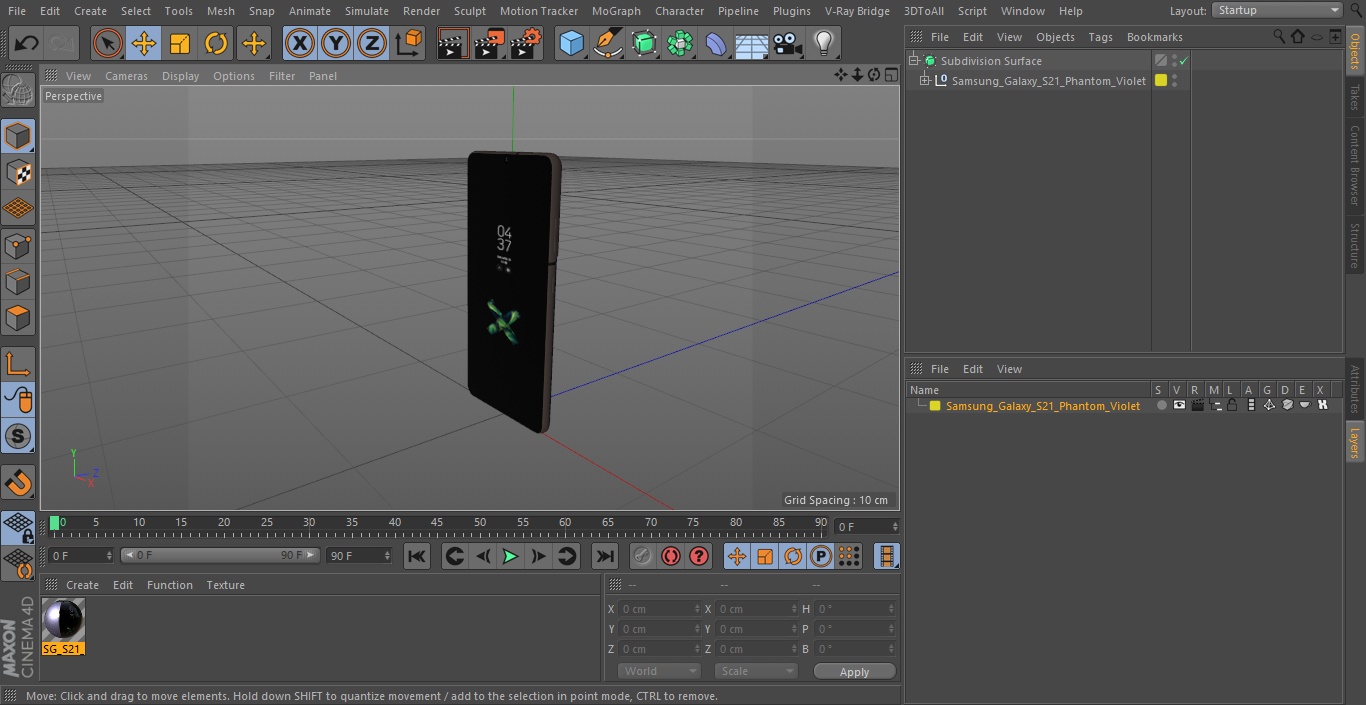Go to end of animation
The image size is (1366, 705).
tap(605, 556)
